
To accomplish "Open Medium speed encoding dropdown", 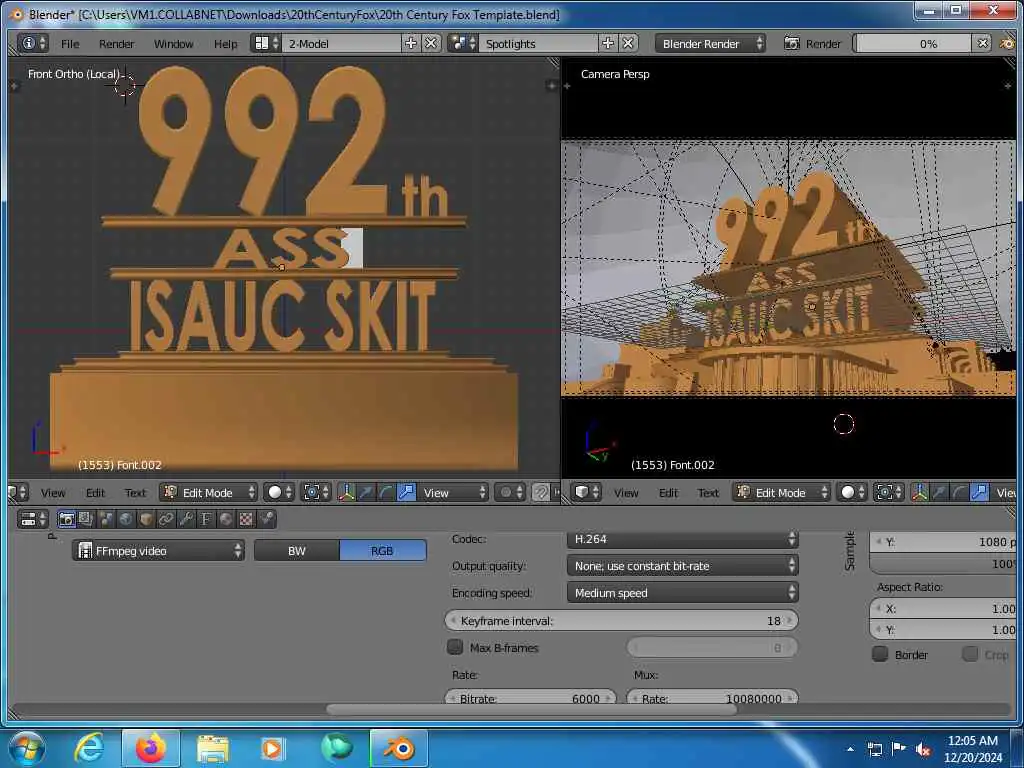I will pyautogui.click(x=682, y=592).
